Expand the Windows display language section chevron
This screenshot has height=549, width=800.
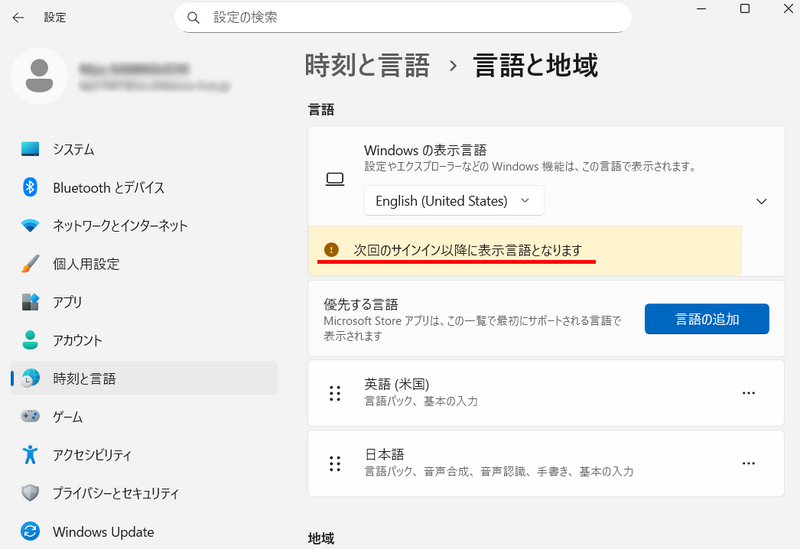coord(762,201)
